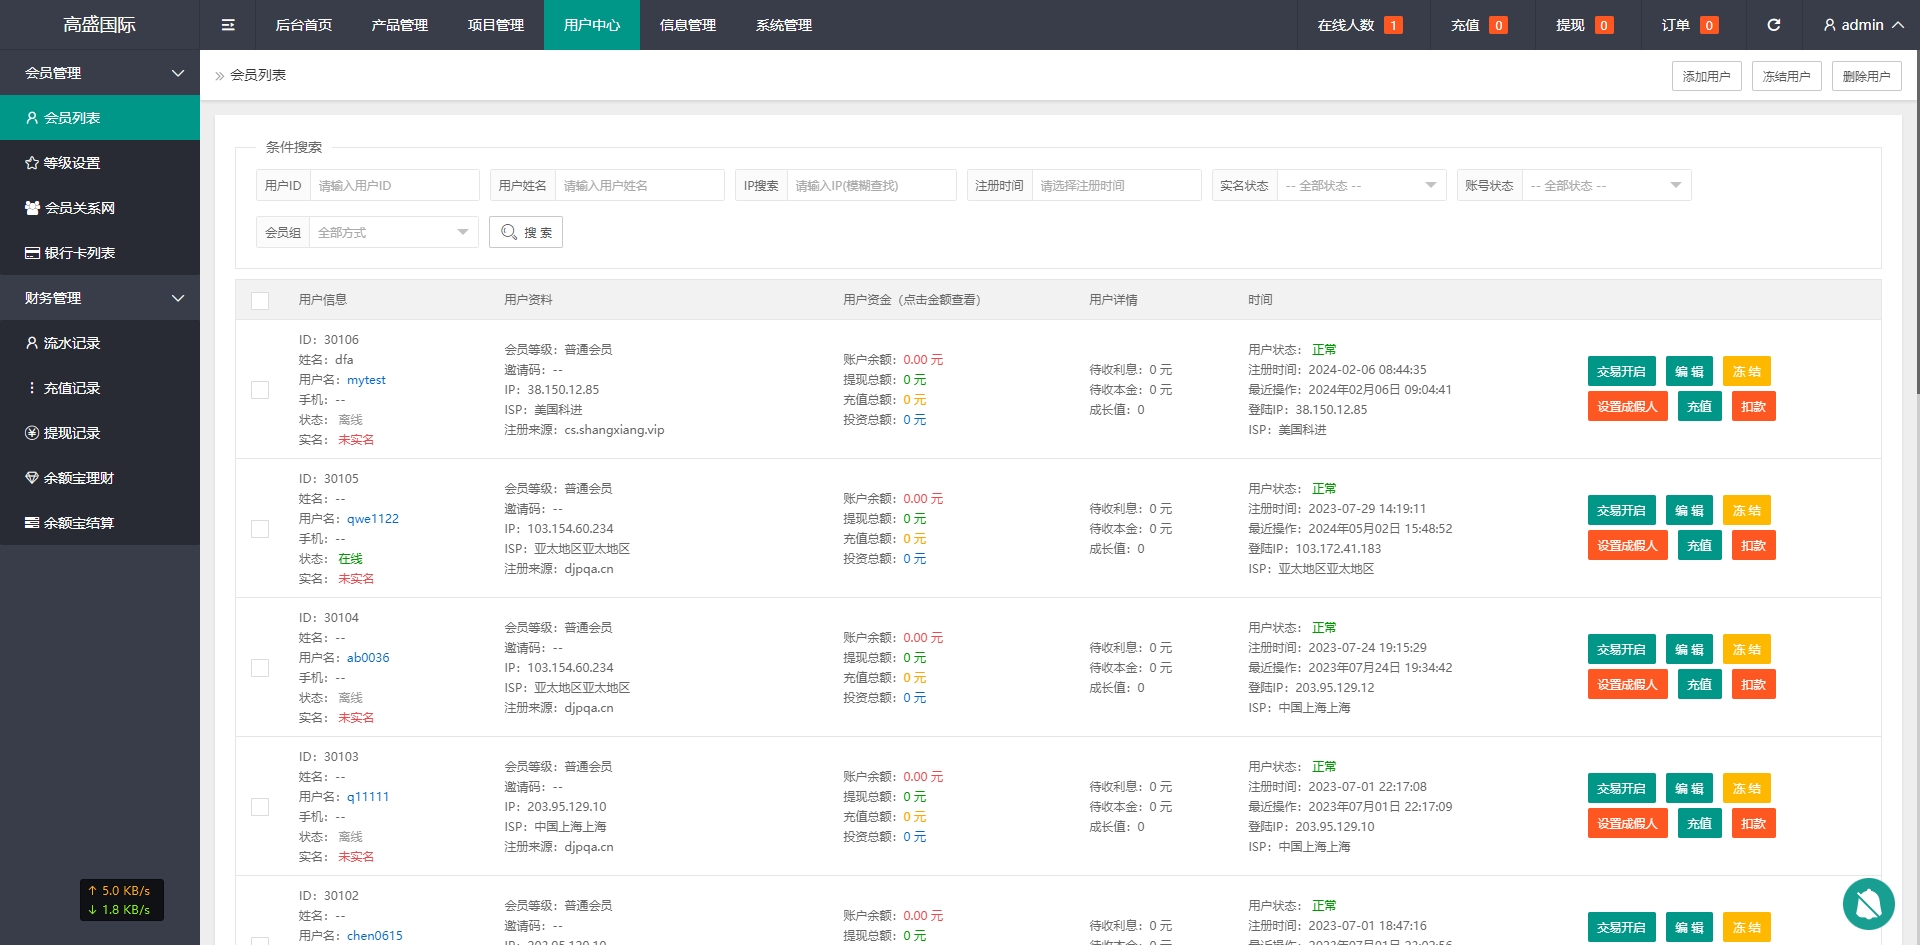Open 会员关系网 via its group icon
Screen dimensions: 1920x945
point(32,208)
